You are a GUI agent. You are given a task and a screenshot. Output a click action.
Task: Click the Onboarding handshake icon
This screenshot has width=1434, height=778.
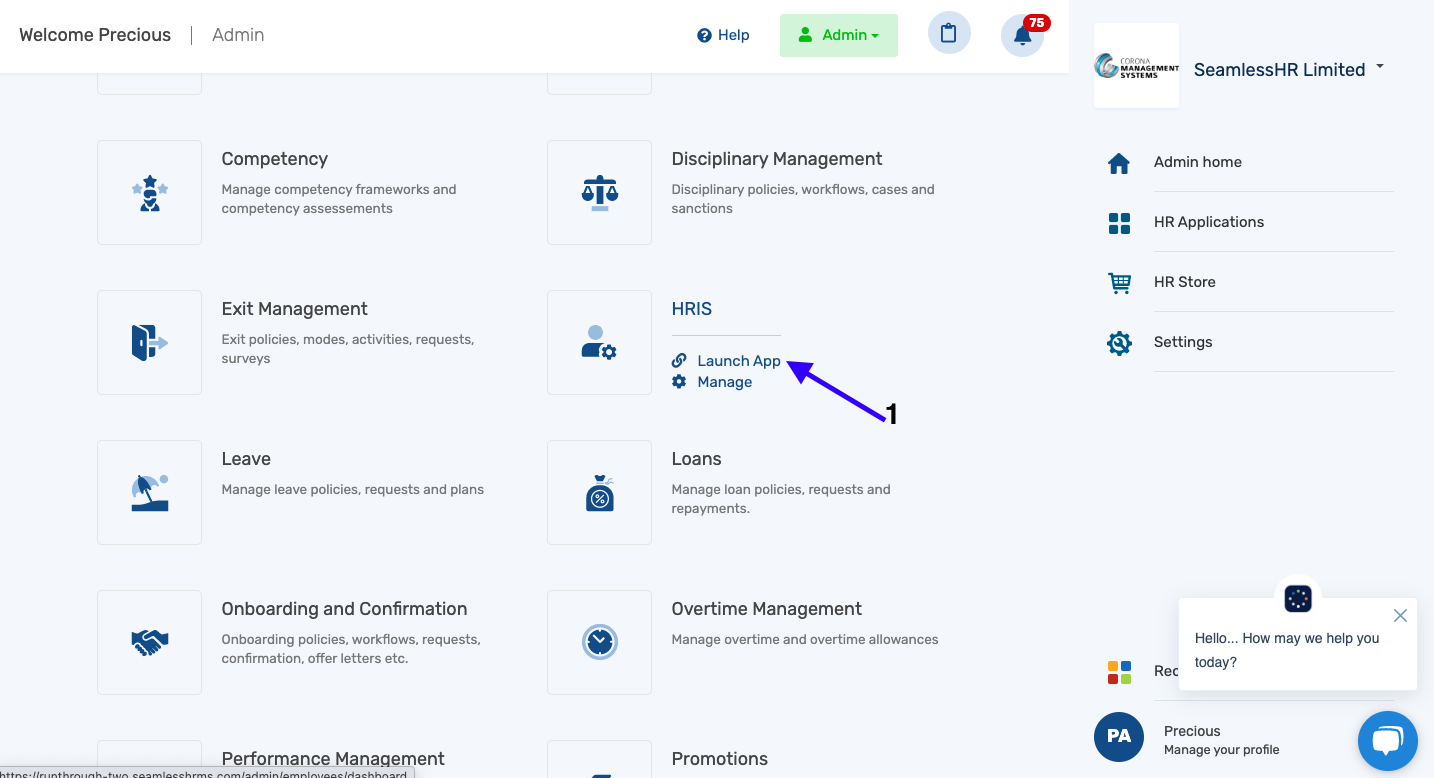coord(149,642)
